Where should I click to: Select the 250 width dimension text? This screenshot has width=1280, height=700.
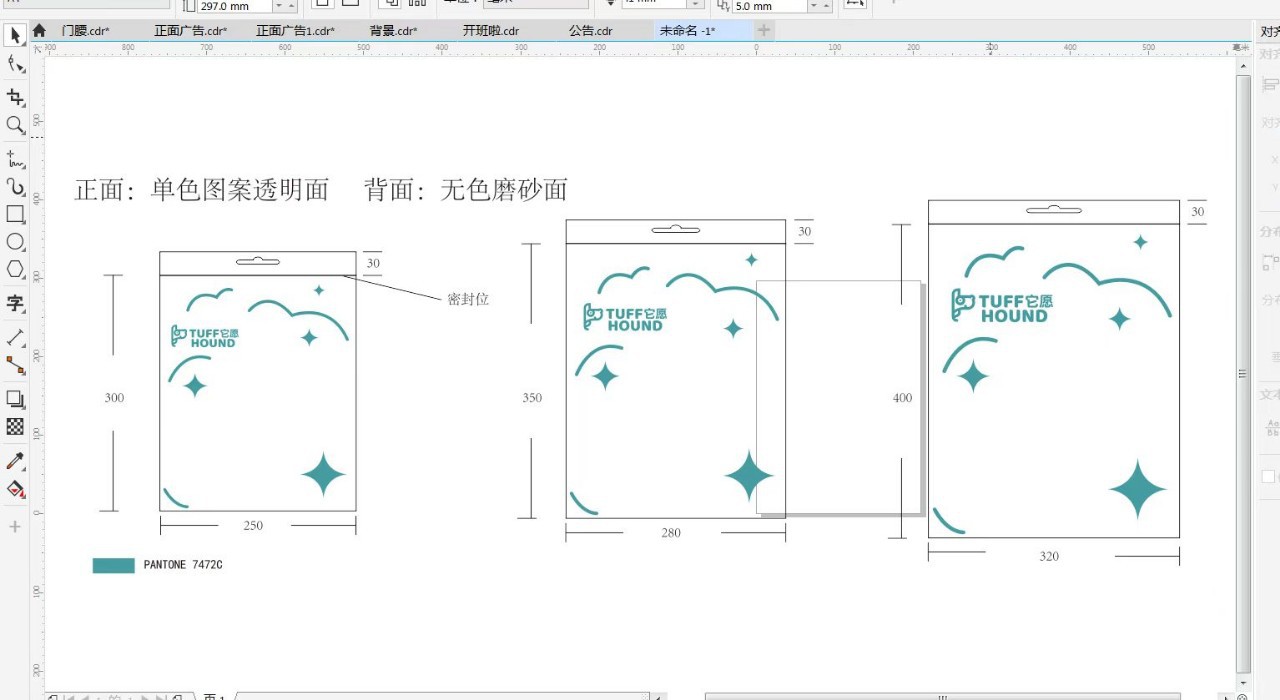coord(253,526)
